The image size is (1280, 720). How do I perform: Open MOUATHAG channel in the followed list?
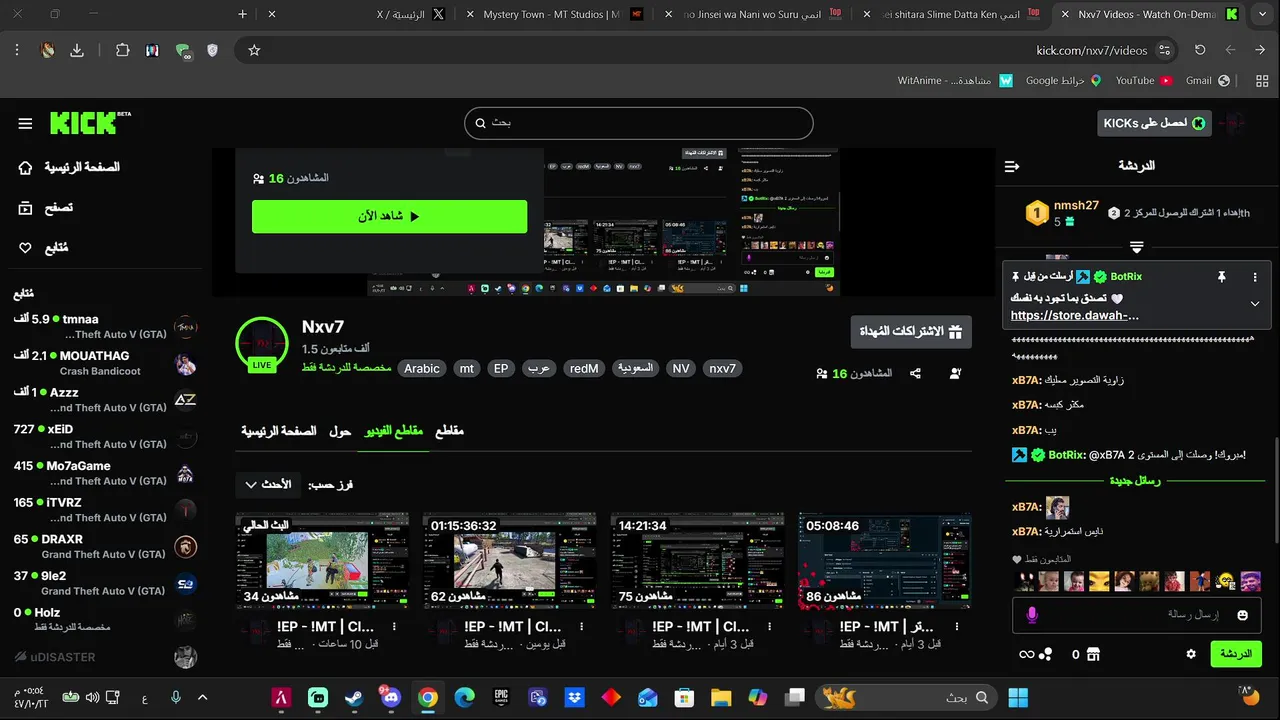pyautogui.click(x=105, y=363)
